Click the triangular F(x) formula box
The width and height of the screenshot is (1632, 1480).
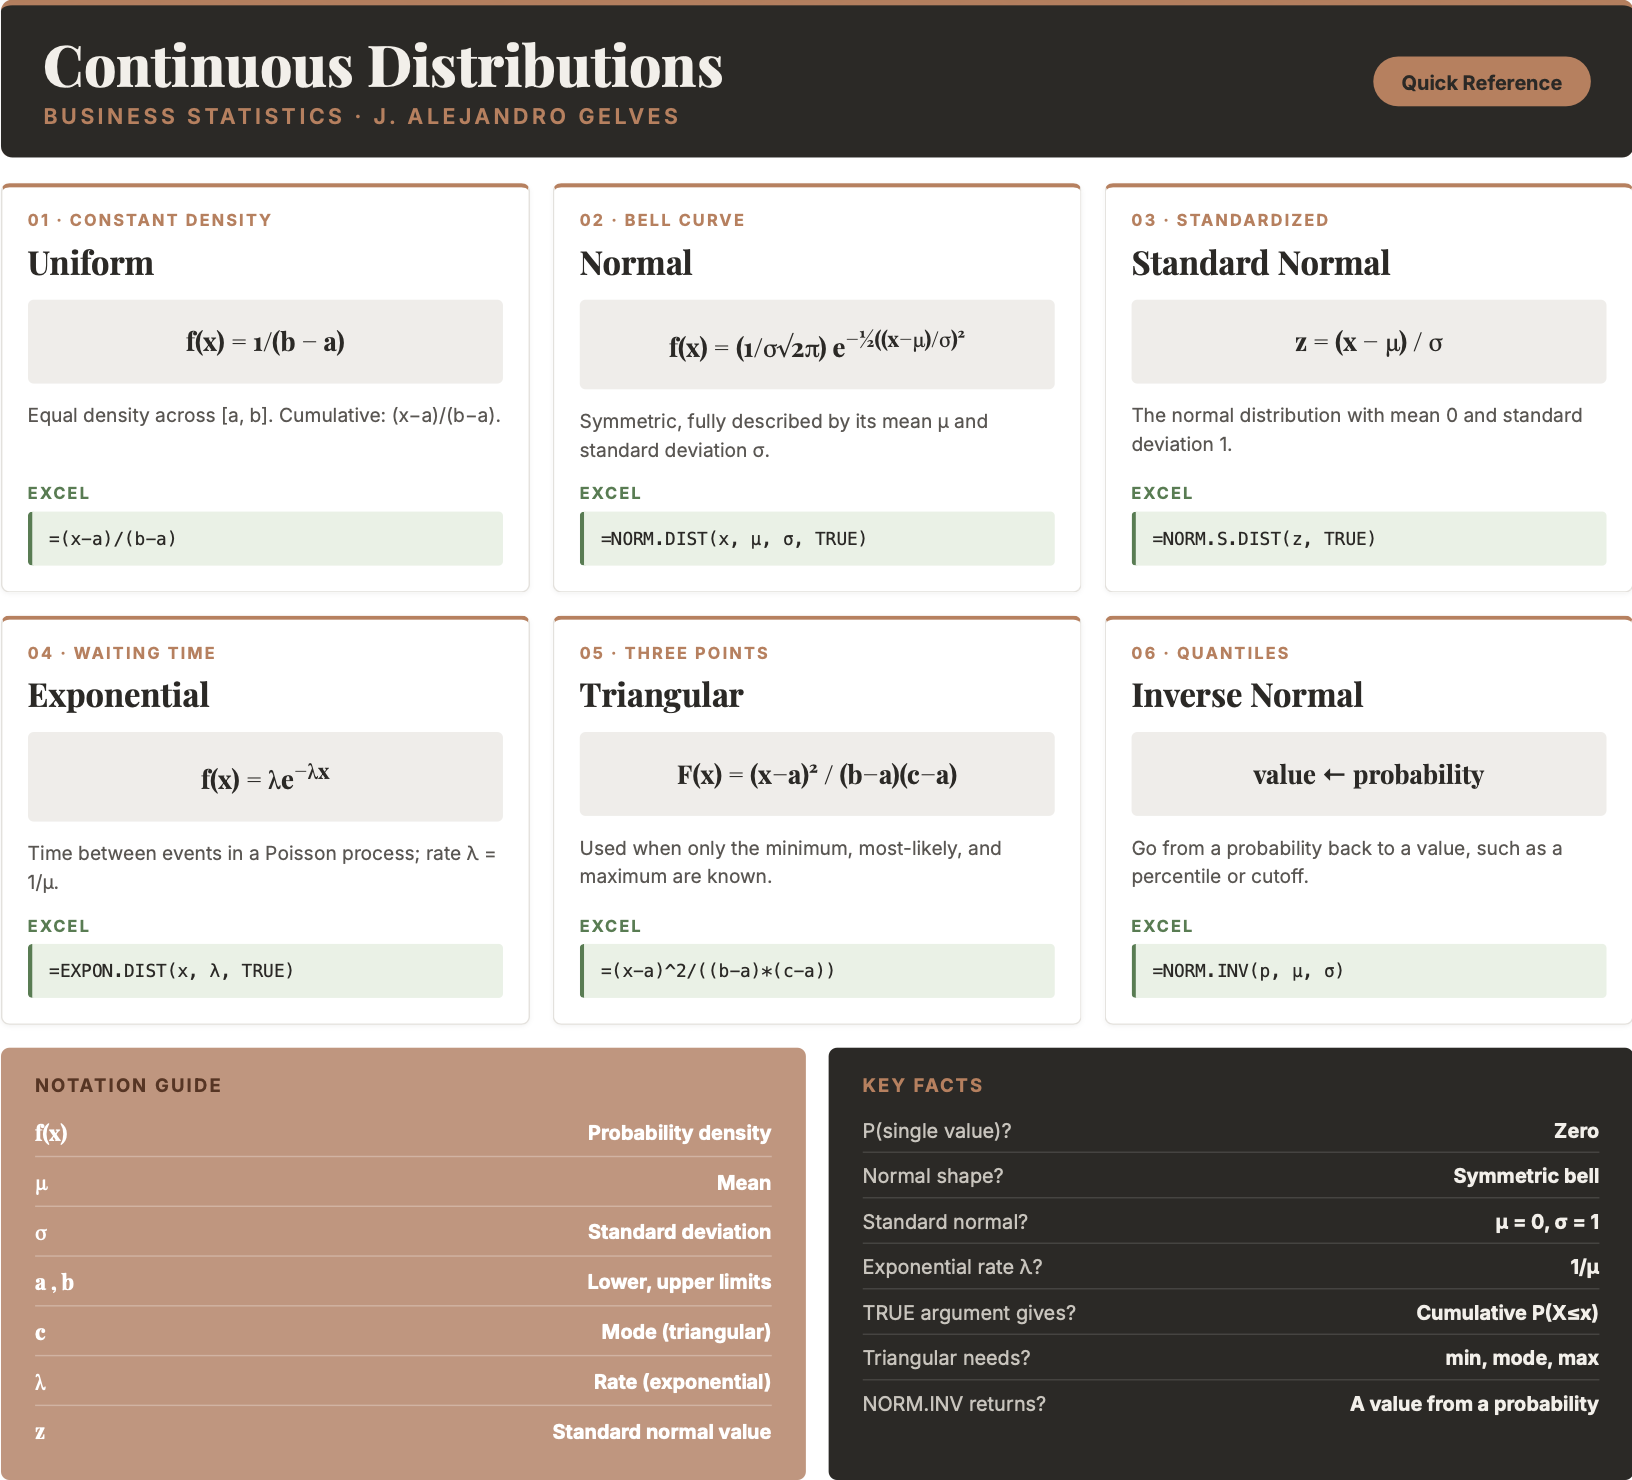tap(817, 774)
